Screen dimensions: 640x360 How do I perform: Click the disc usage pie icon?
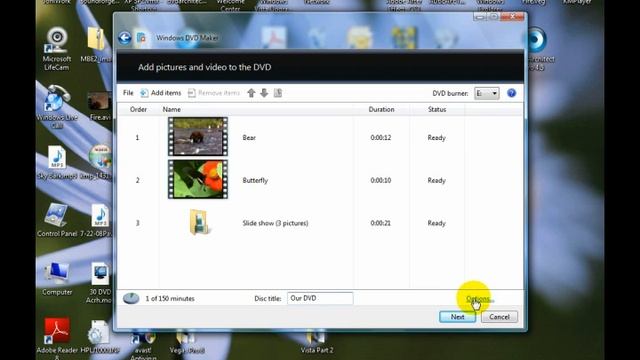131,298
